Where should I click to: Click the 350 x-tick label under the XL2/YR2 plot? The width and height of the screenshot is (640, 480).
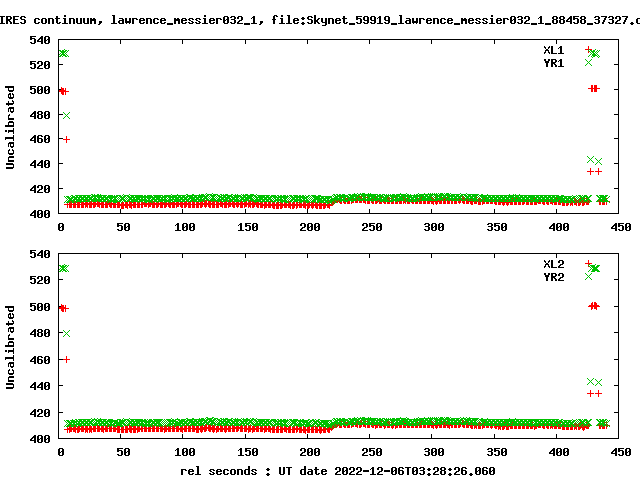496,452
